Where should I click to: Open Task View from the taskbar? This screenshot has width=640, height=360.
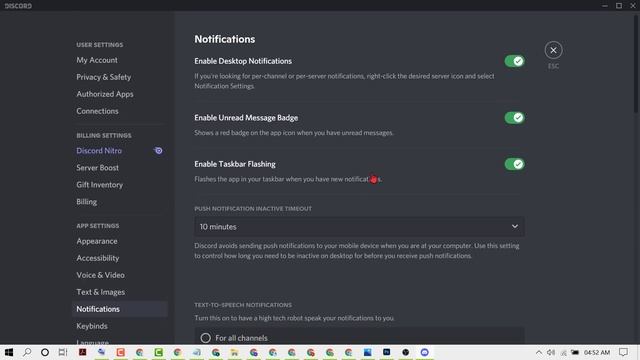(63, 352)
